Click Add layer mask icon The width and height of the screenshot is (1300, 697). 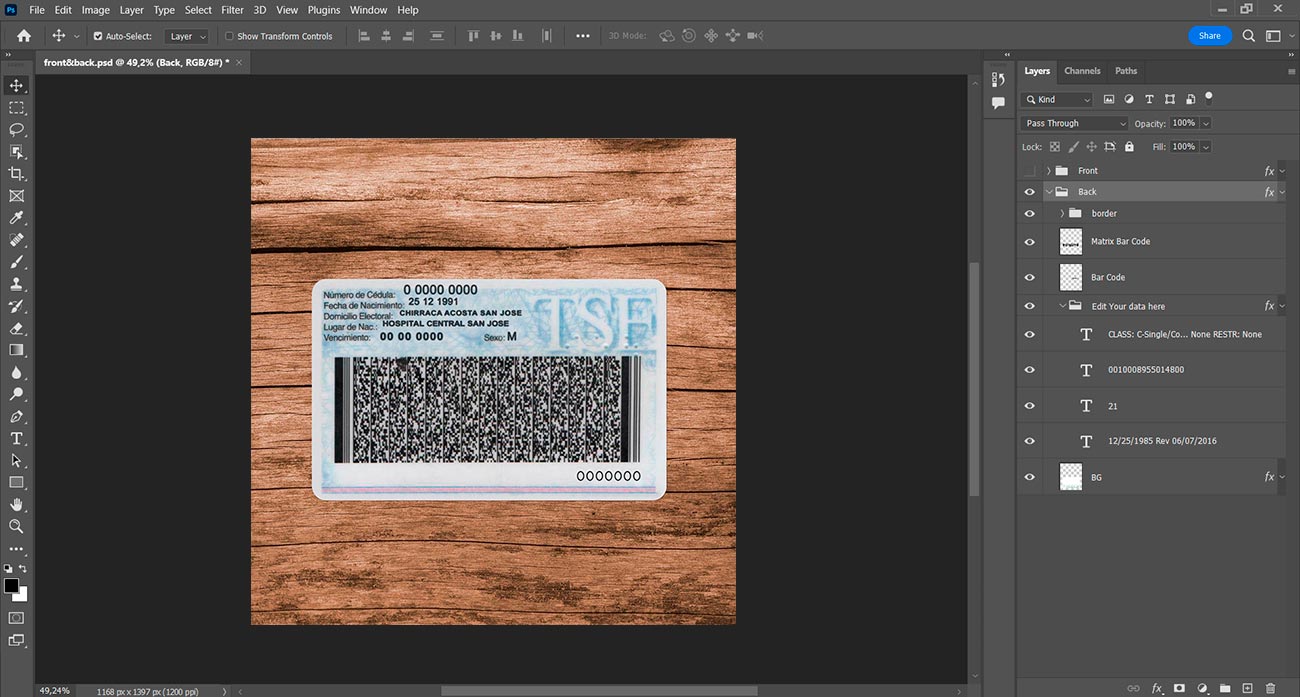point(1179,688)
